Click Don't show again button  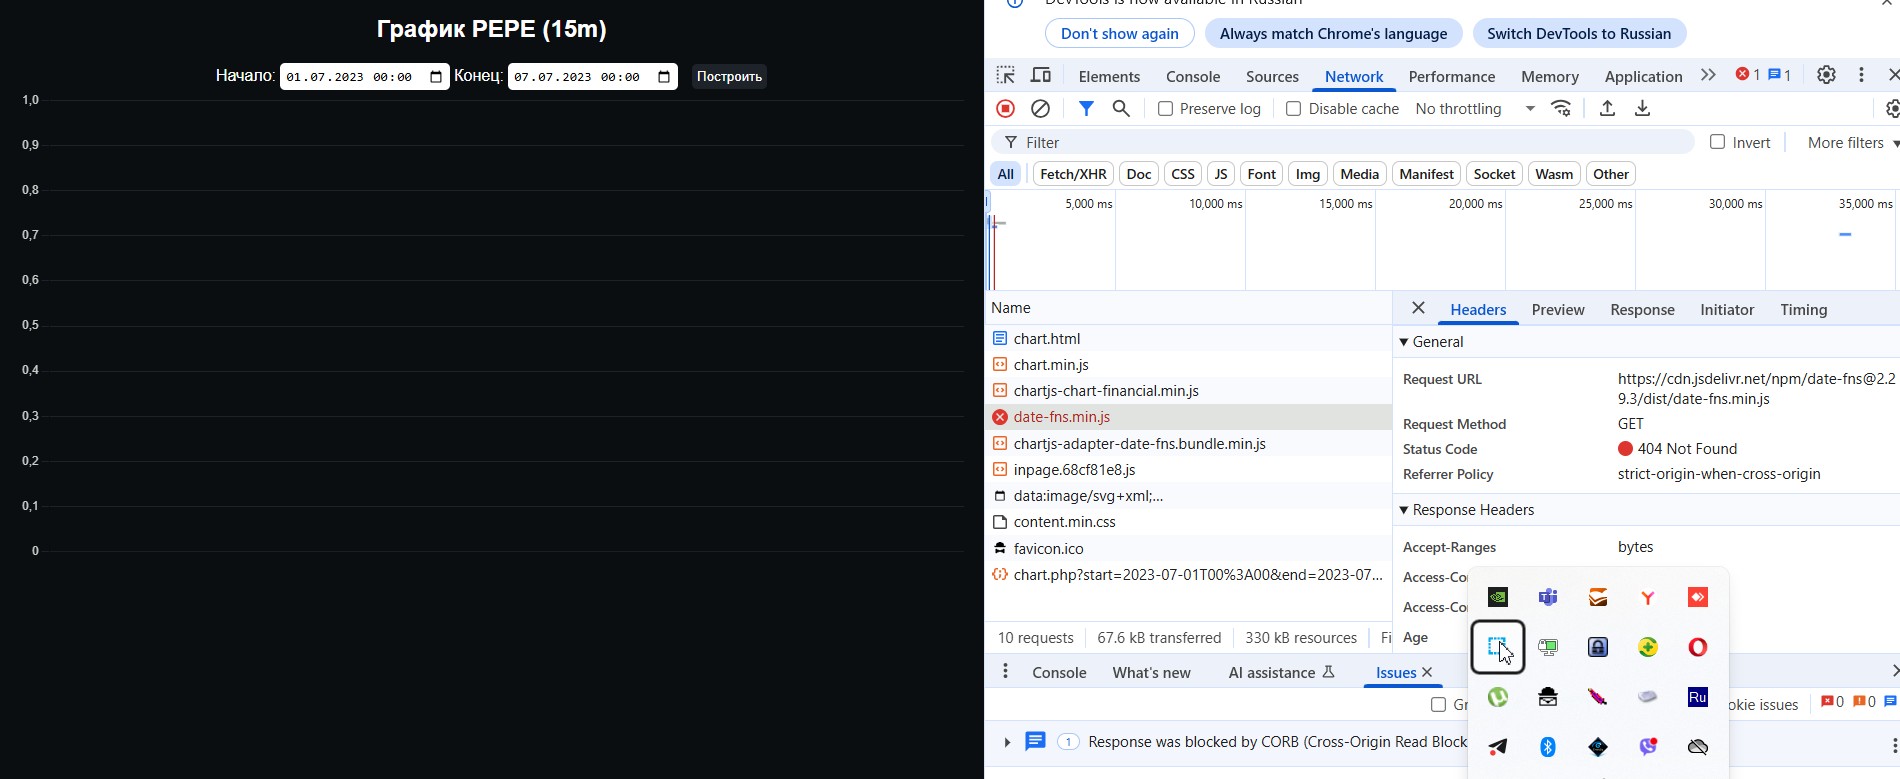[x=1119, y=33]
